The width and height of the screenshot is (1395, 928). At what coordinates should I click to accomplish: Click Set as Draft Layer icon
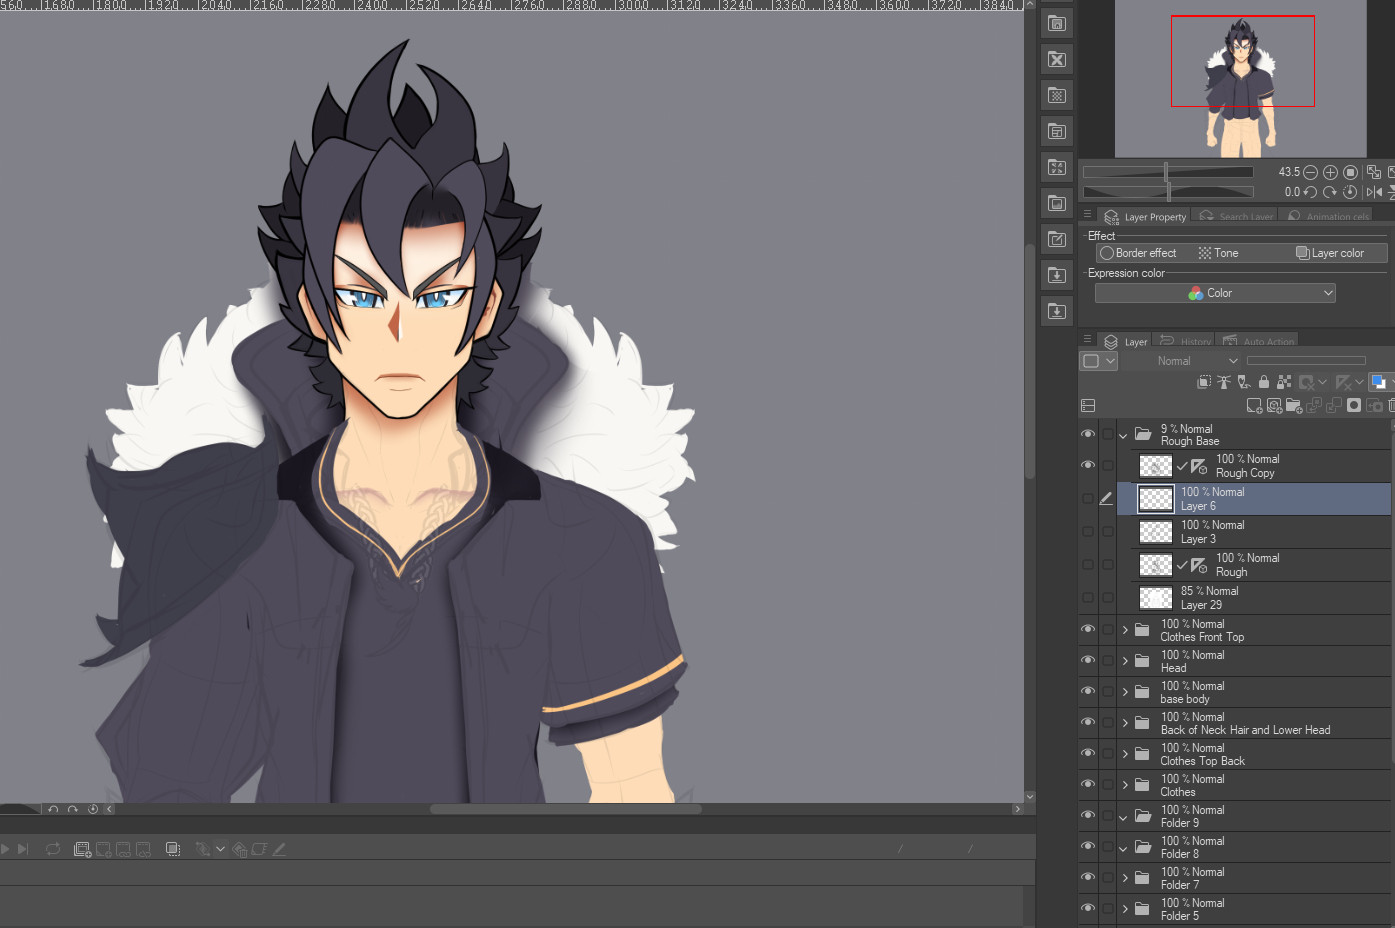[1244, 382]
